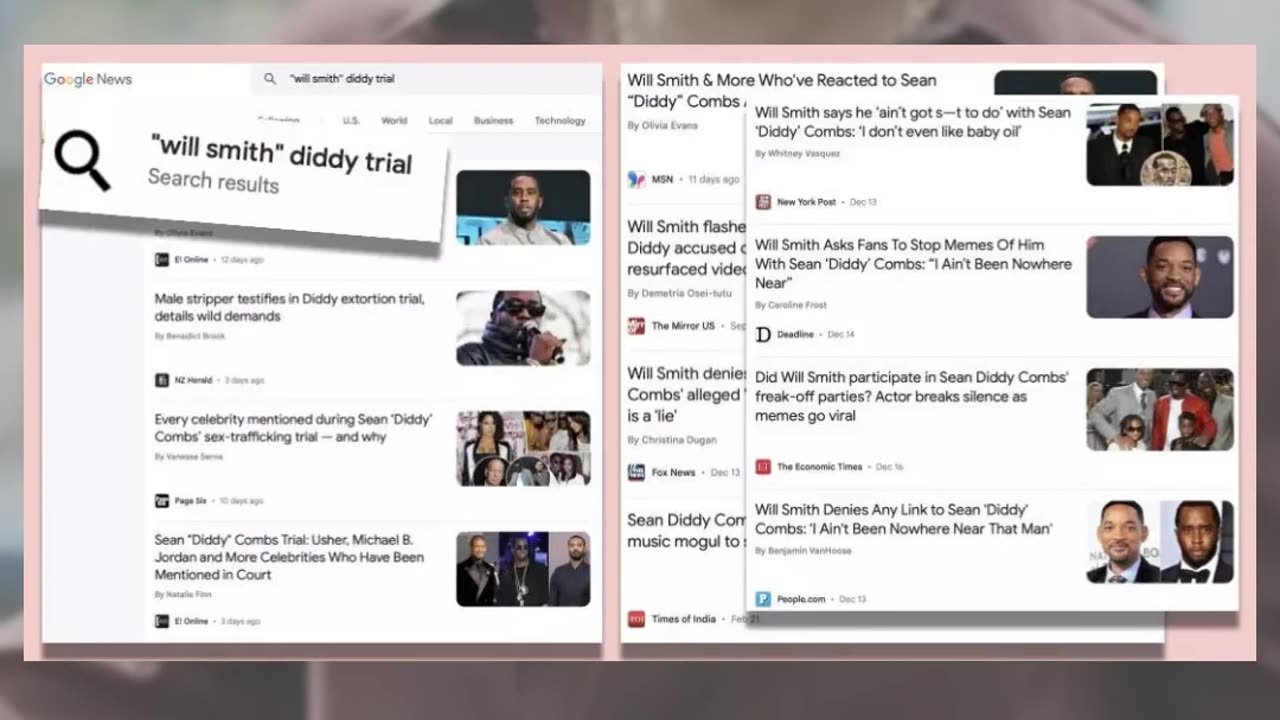Click the 'Search results' caption text
Image resolution: width=1280 pixels, height=720 pixels.
click(x=213, y=181)
